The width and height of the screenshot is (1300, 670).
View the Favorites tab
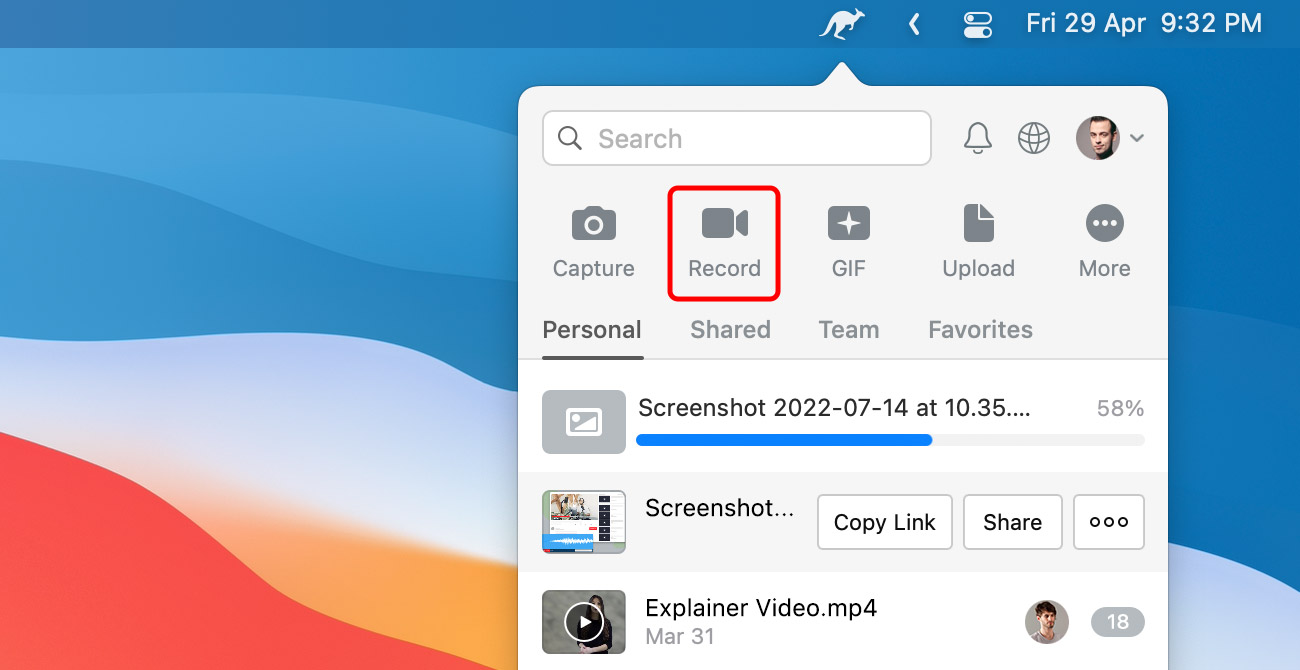980,329
